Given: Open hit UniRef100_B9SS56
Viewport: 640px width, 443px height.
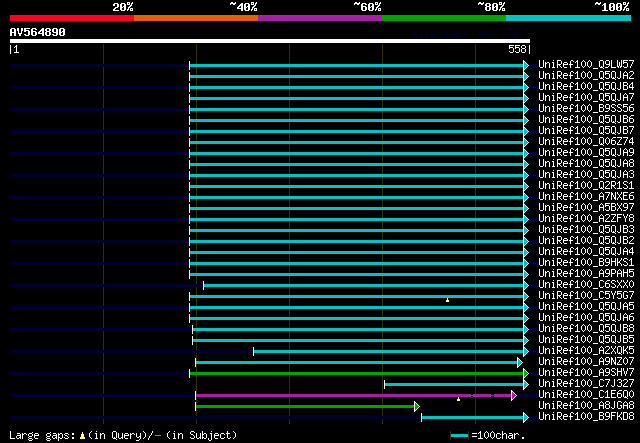Looking at the screenshot, I should [x=586, y=108].
